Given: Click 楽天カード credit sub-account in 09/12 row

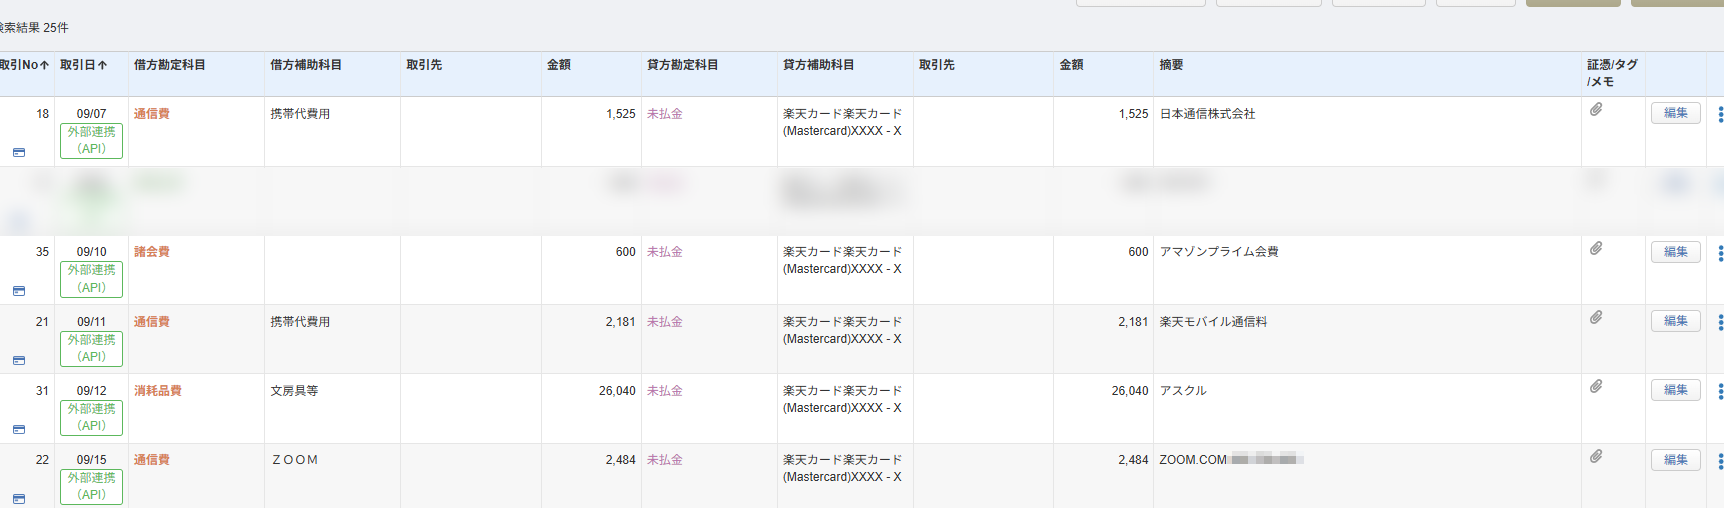Looking at the screenshot, I should click(842, 399).
